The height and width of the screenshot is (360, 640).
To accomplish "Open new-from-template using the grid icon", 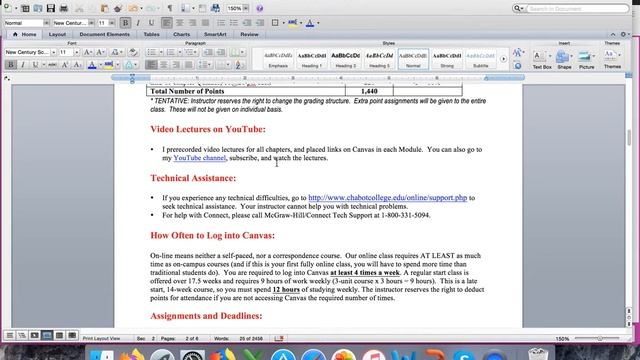I will (x=25, y=8).
